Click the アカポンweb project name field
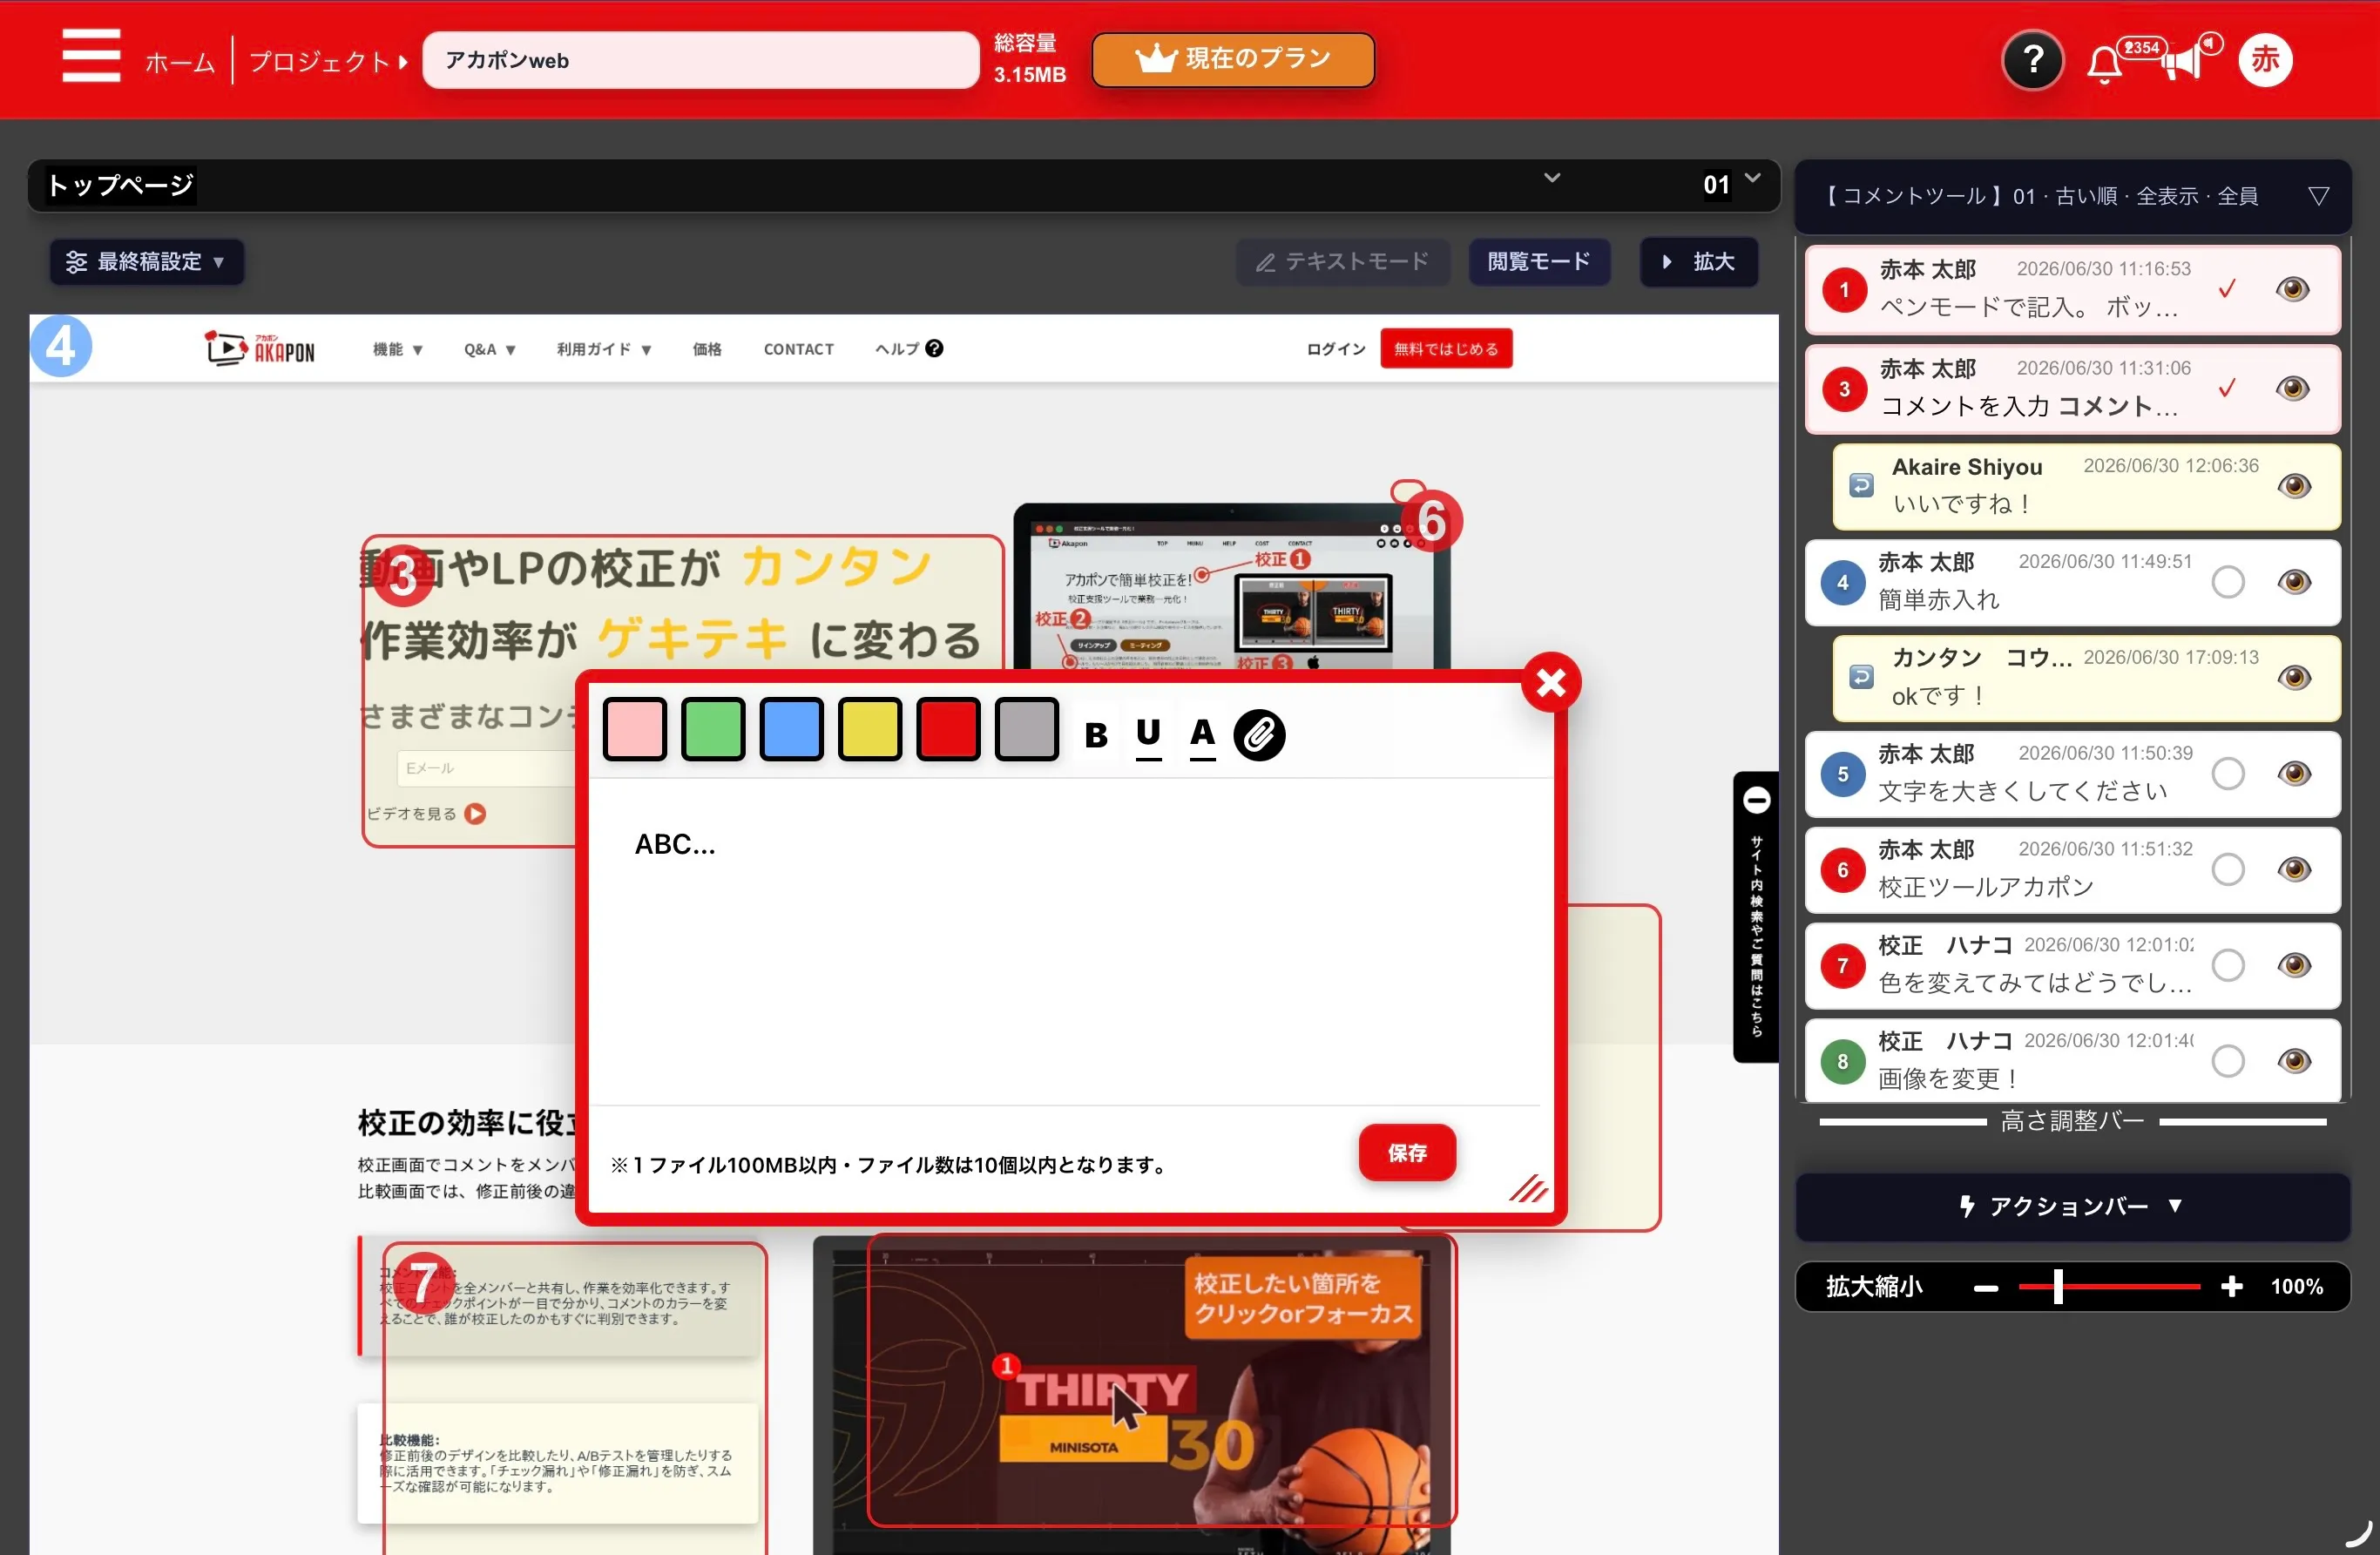The image size is (2380, 1555). [700, 60]
